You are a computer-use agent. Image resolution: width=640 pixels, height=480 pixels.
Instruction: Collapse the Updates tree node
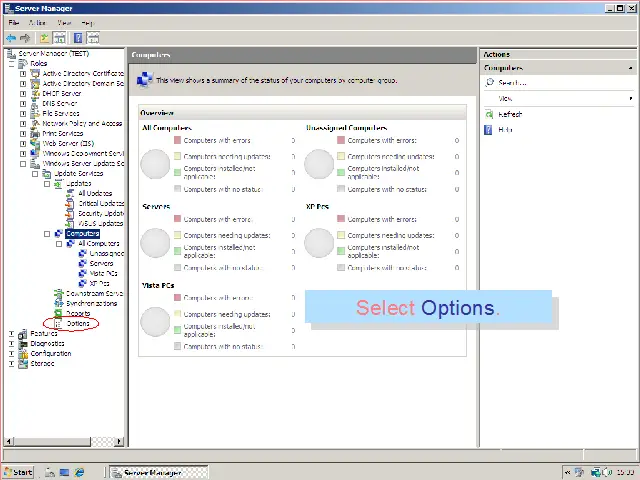[47, 184]
